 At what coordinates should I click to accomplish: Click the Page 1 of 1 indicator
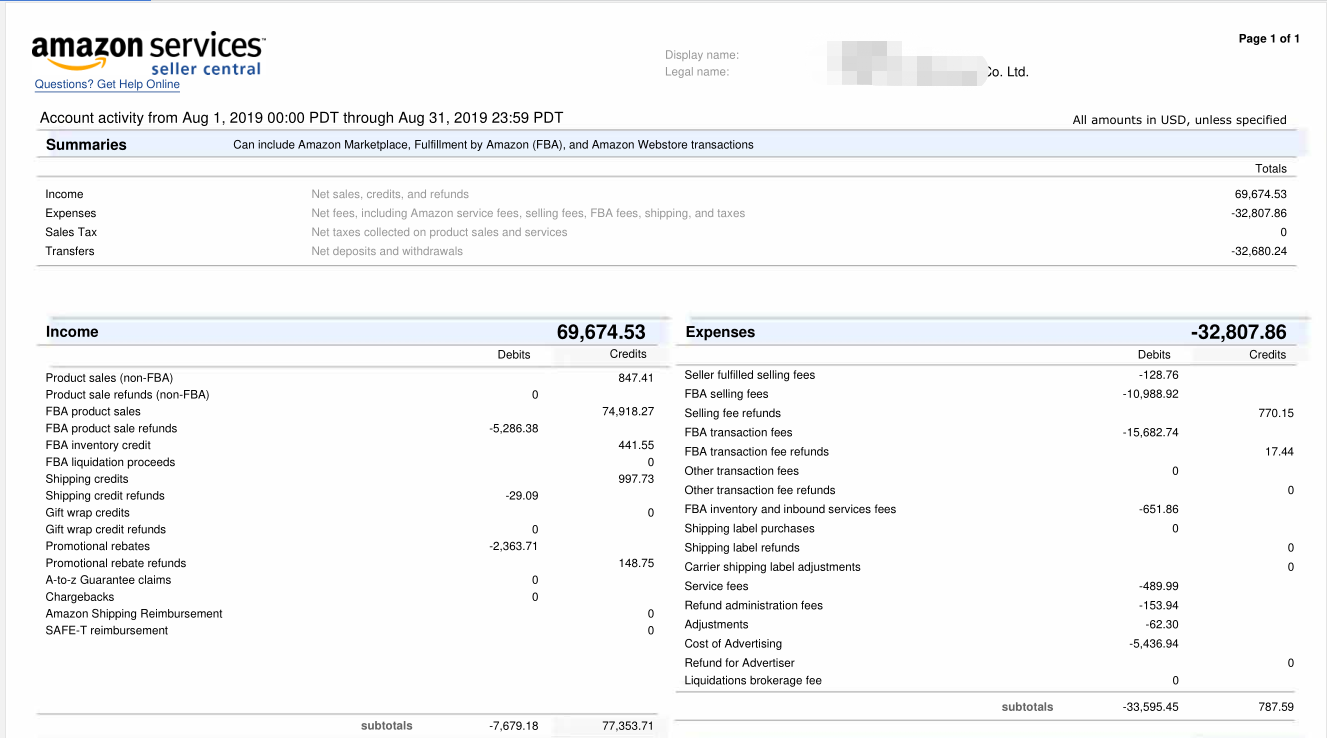[1269, 39]
